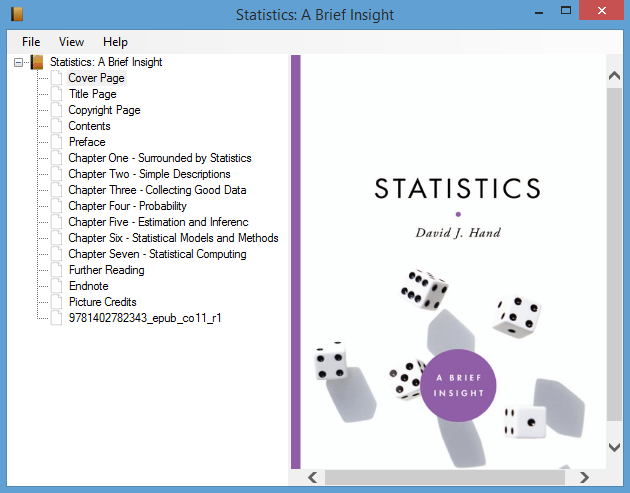Maximize the ebook reader window
The width and height of the screenshot is (630, 493).
(x=566, y=10)
